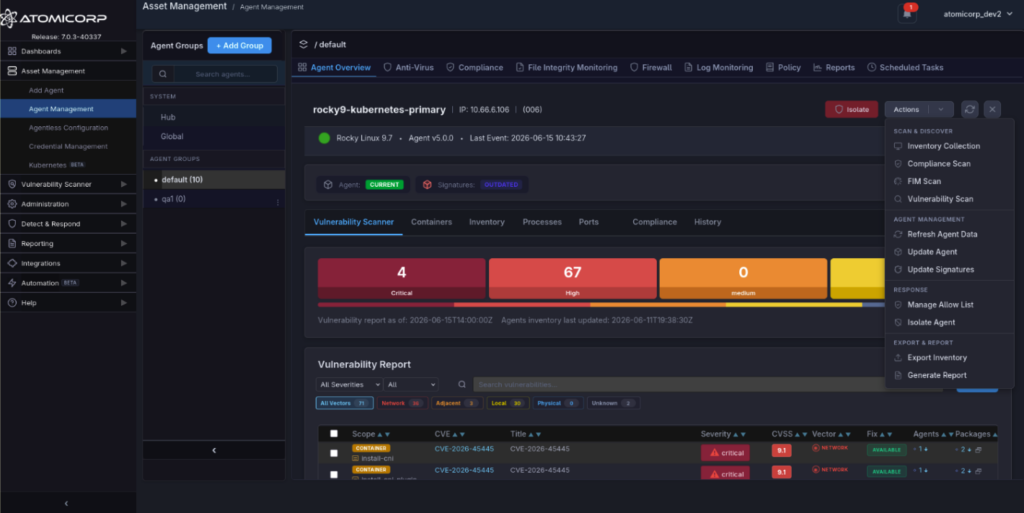Open the CVE-2026-45445 link in install-cni row
The width and height of the screenshot is (1024, 513).
464,449
